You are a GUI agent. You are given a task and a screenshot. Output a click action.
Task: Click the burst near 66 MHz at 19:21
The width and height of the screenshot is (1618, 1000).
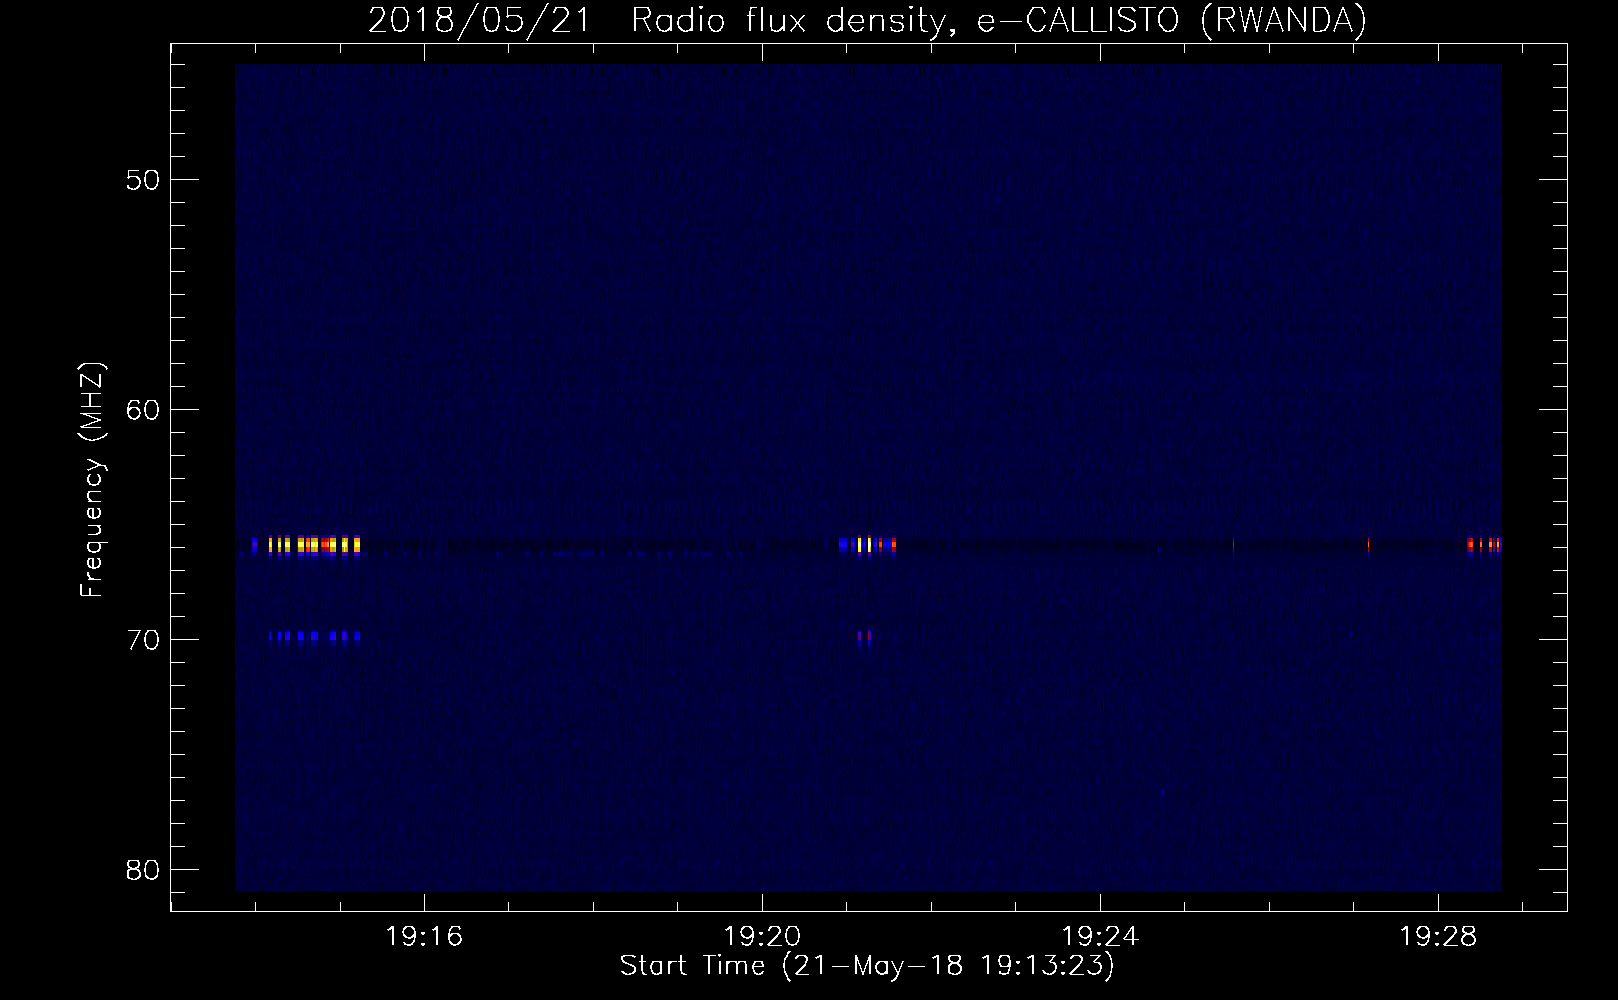click(x=867, y=545)
